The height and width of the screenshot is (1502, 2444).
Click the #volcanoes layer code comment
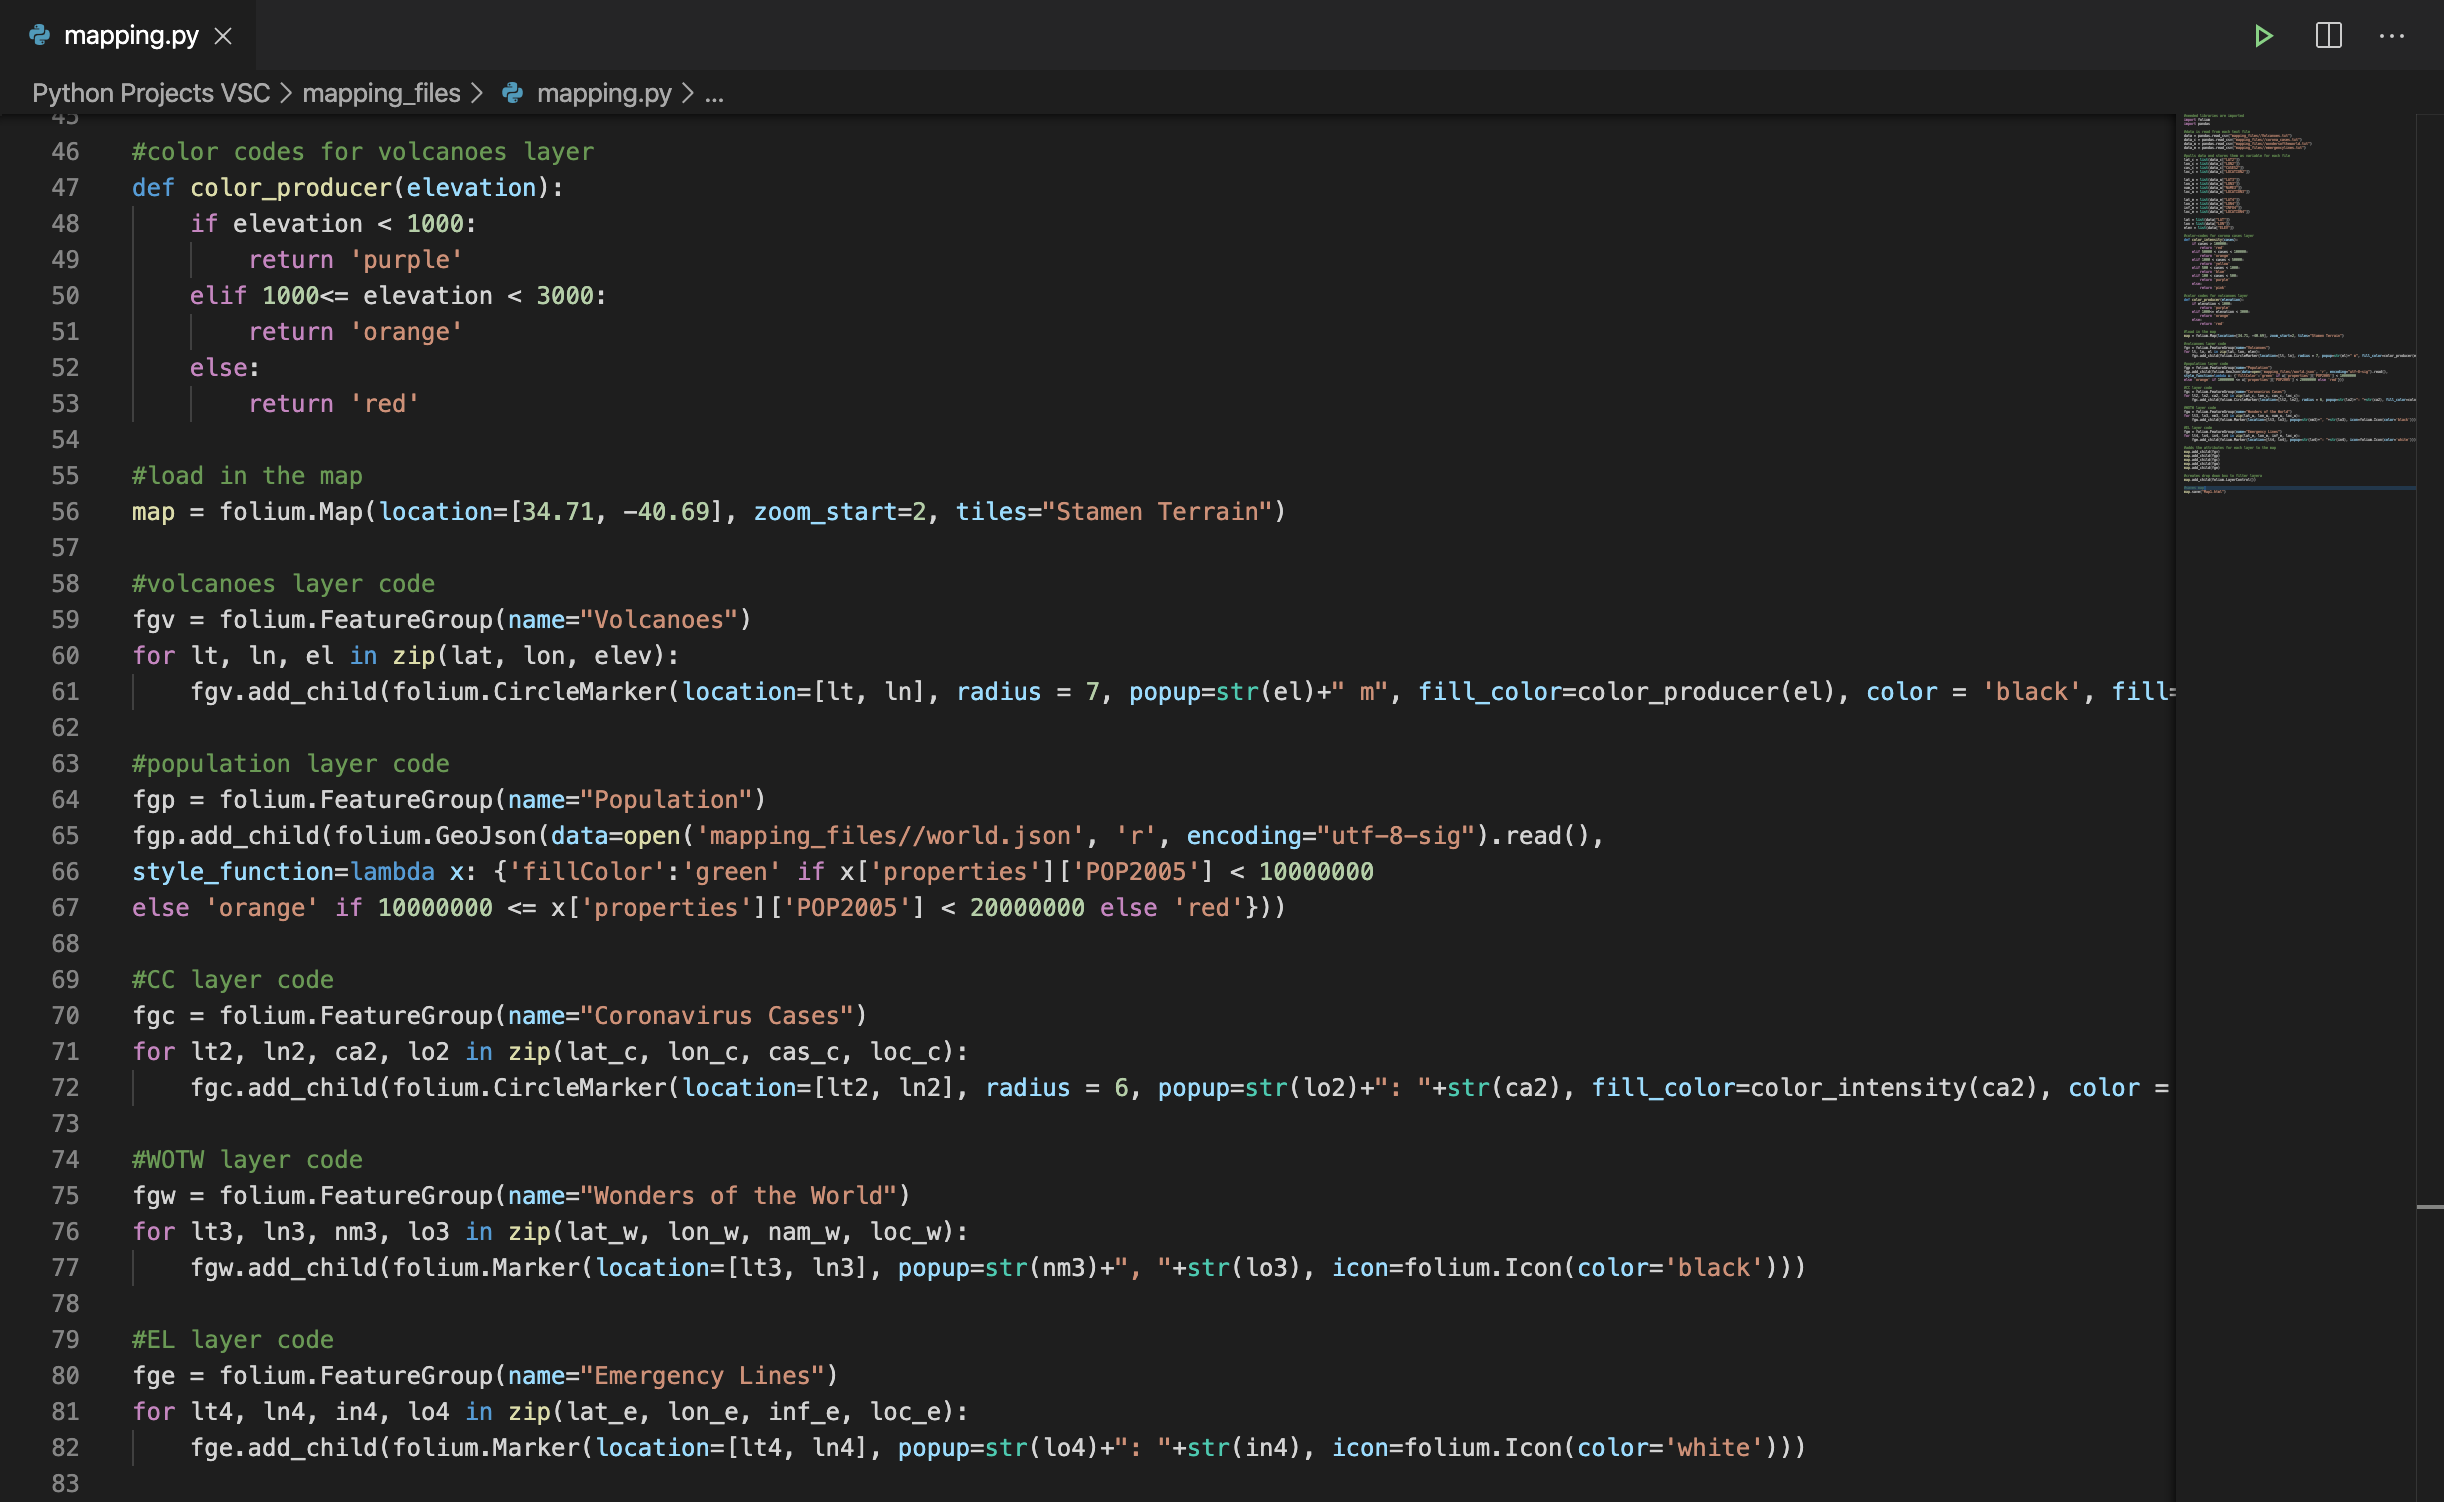[x=283, y=584]
